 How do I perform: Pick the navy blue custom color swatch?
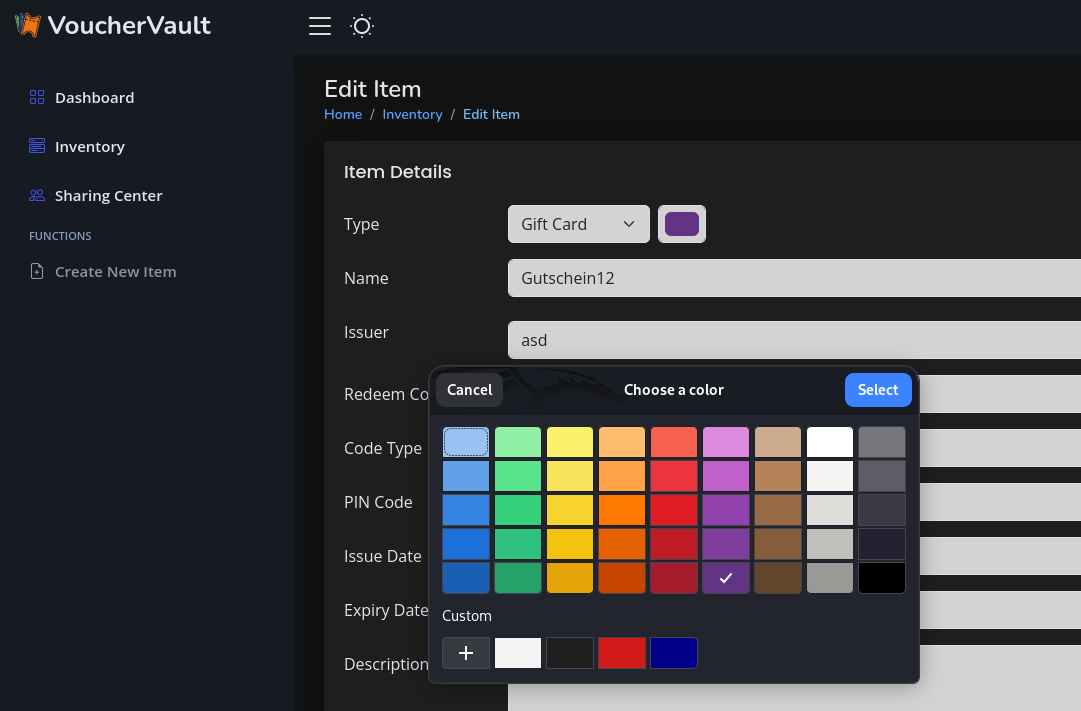click(x=674, y=653)
